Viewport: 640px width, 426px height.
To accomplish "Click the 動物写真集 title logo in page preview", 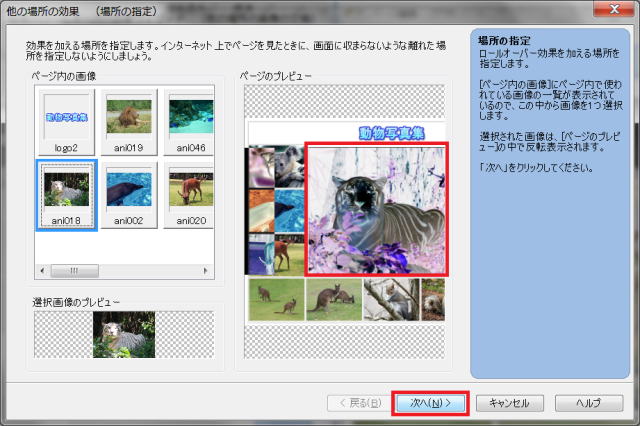I will [392, 133].
